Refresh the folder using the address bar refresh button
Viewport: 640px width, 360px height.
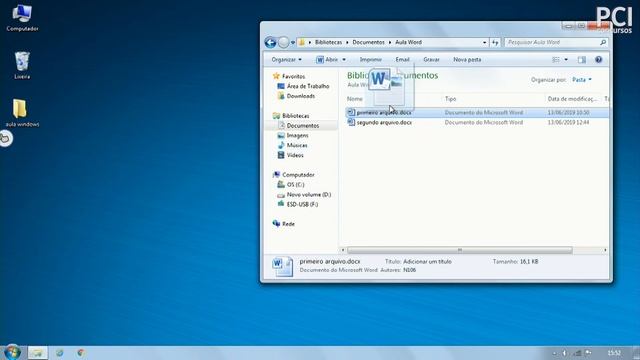click(x=495, y=42)
